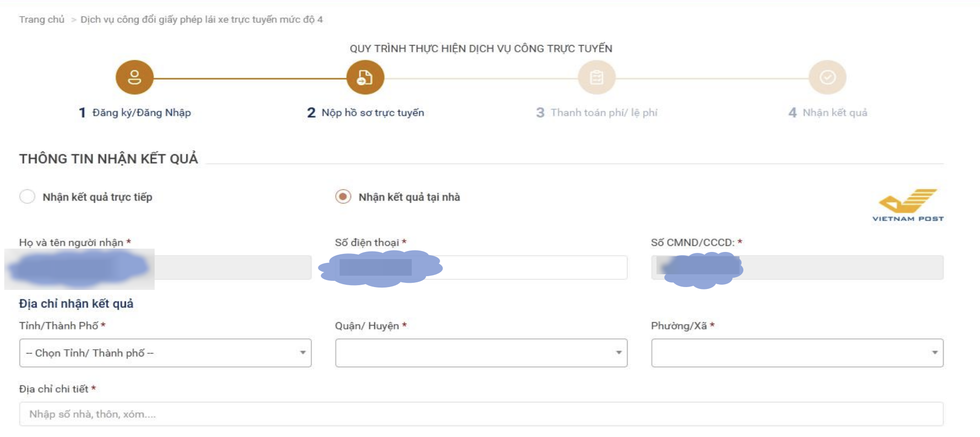Image resolution: width=980 pixels, height=437 pixels.
Task: Open the Tỉnh/Thành Phố dropdown
Action: click(165, 353)
